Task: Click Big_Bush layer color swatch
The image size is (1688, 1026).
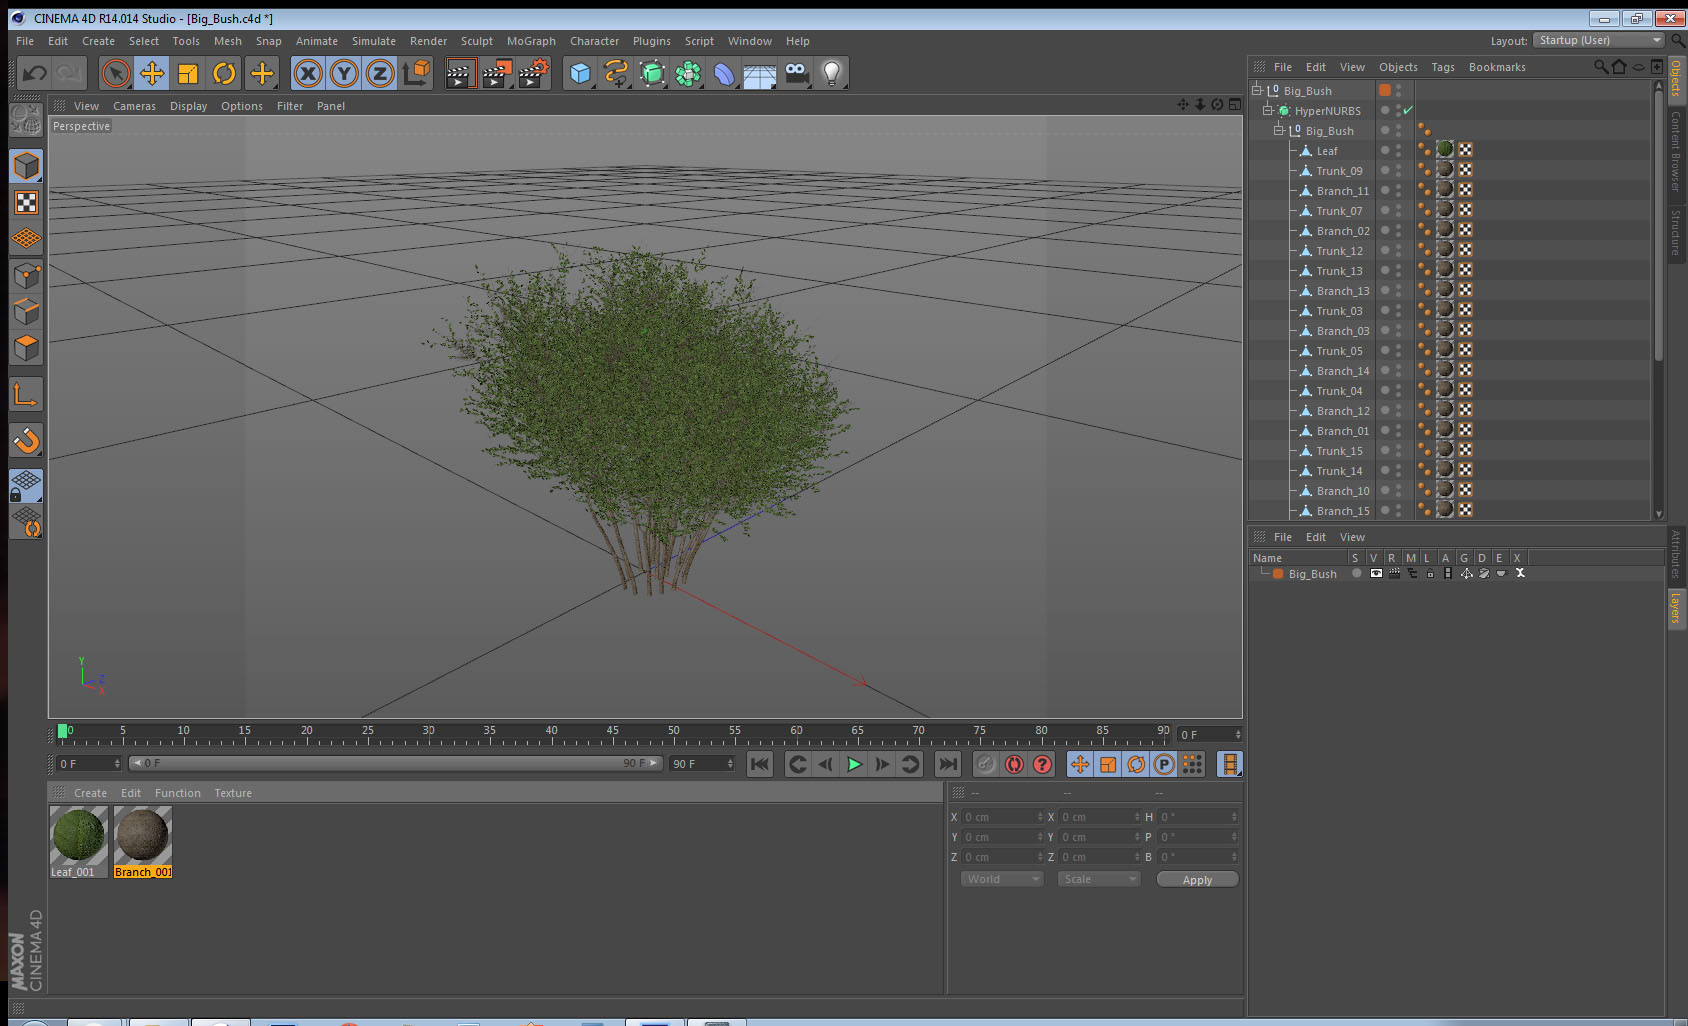Action: pos(1278,573)
